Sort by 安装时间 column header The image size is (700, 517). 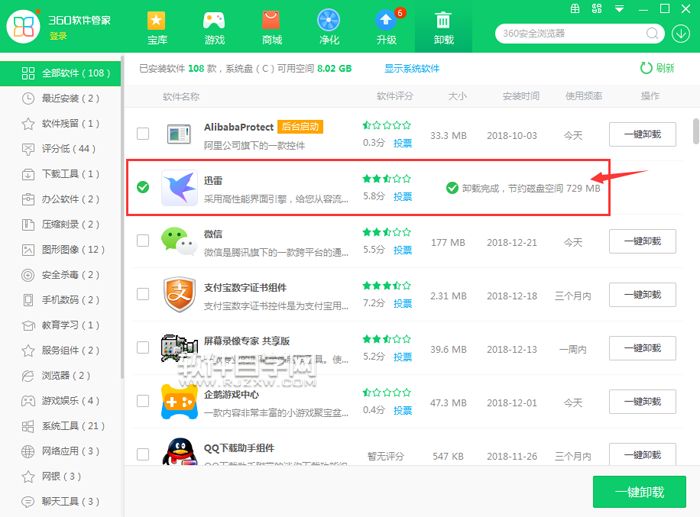(x=521, y=96)
